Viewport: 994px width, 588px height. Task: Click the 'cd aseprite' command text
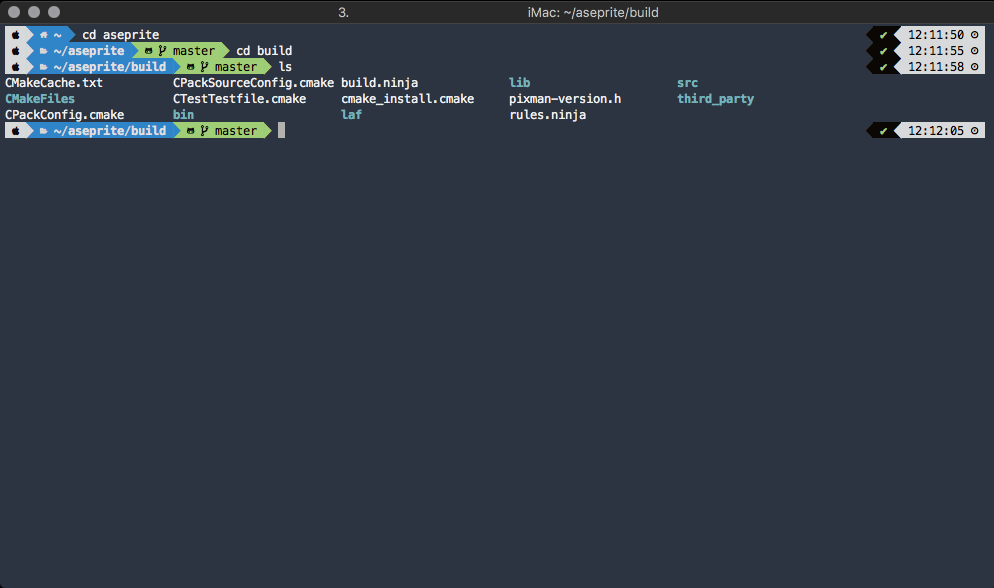click(120, 35)
